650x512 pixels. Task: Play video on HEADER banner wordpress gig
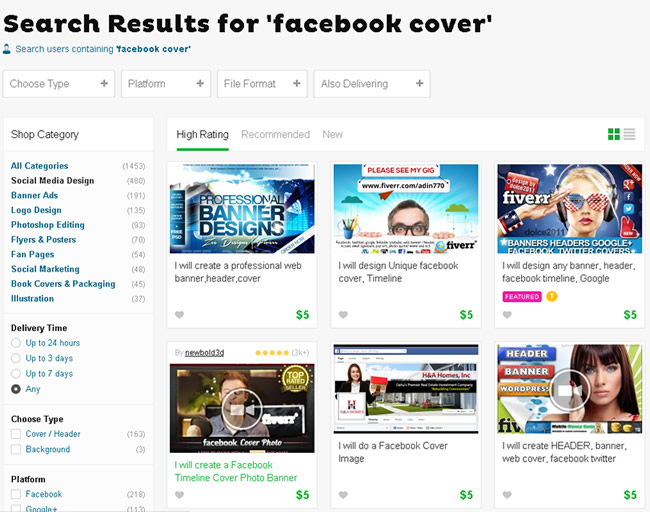(x=570, y=390)
